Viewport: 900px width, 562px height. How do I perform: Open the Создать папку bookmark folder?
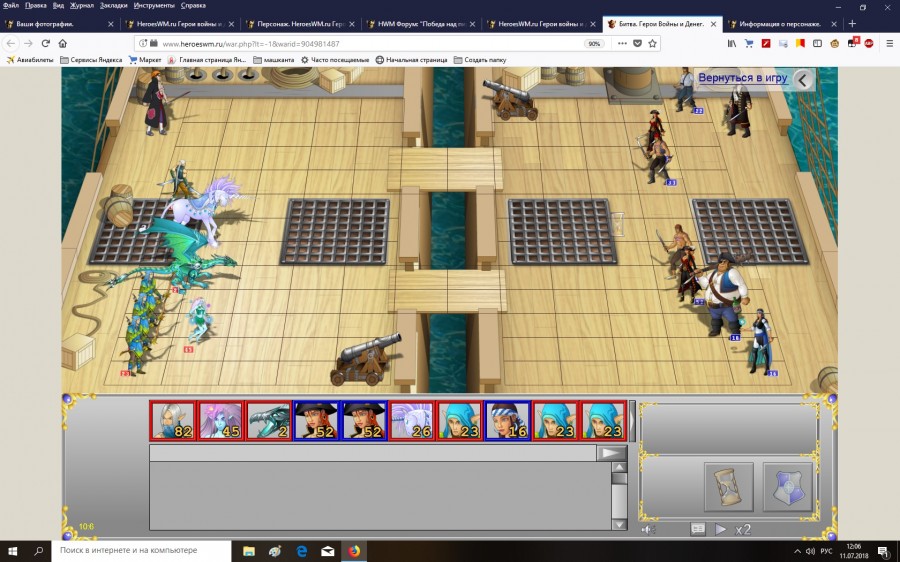(x=480, y=60)
